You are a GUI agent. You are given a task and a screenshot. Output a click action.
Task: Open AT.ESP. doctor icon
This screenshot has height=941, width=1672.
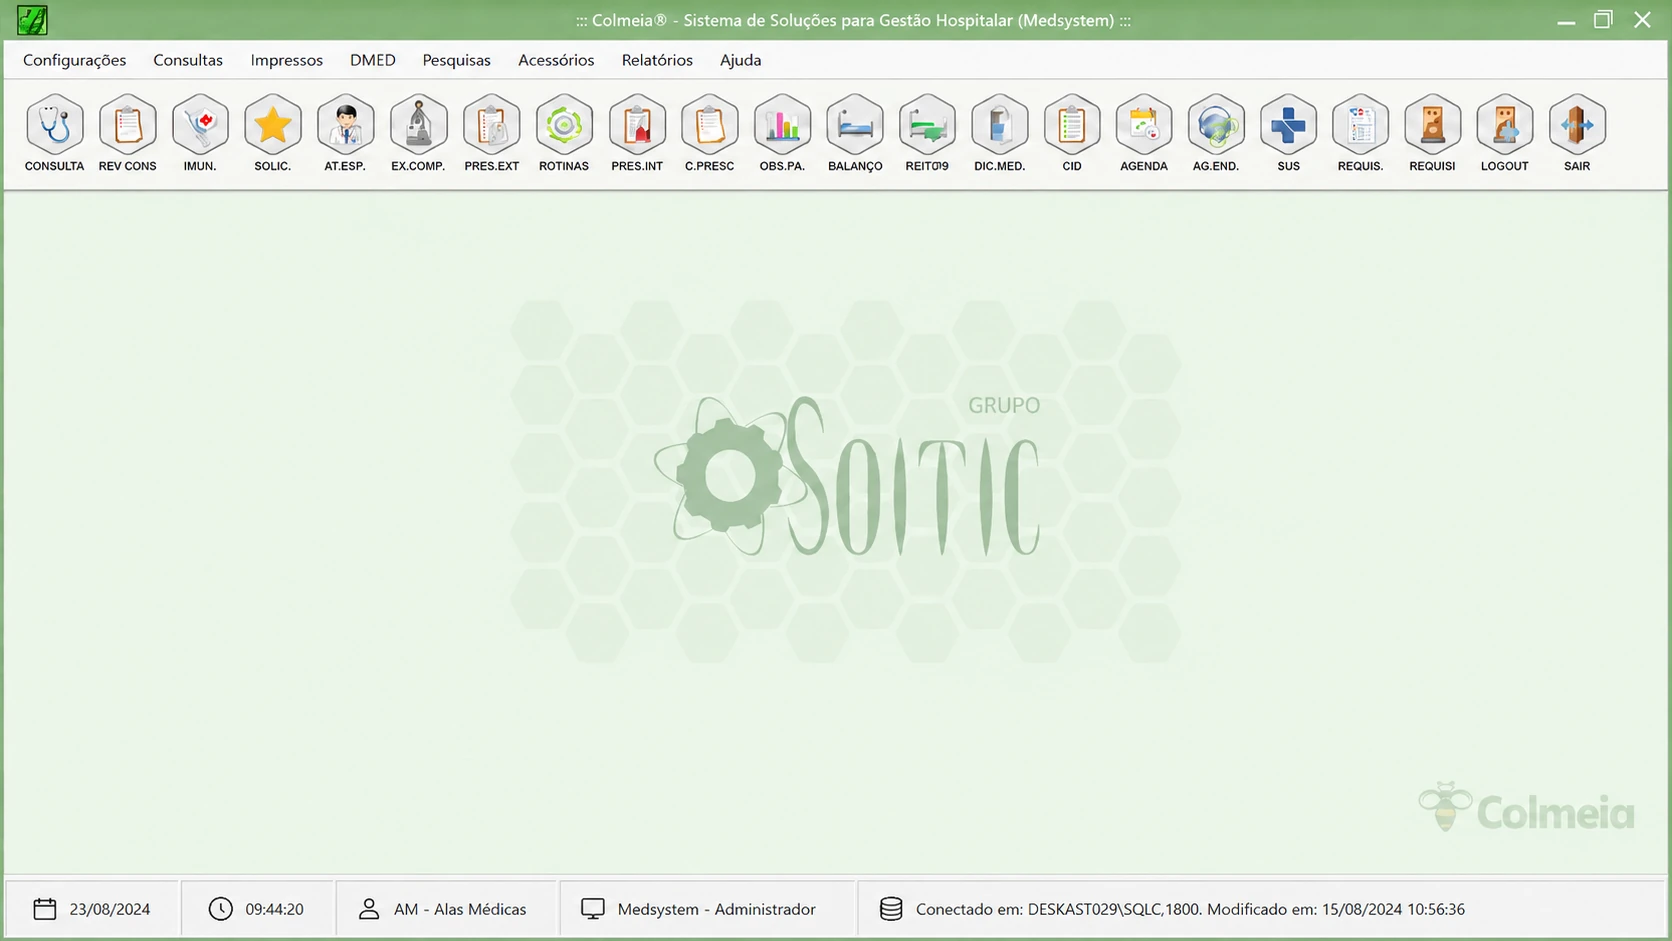[345, 125]
